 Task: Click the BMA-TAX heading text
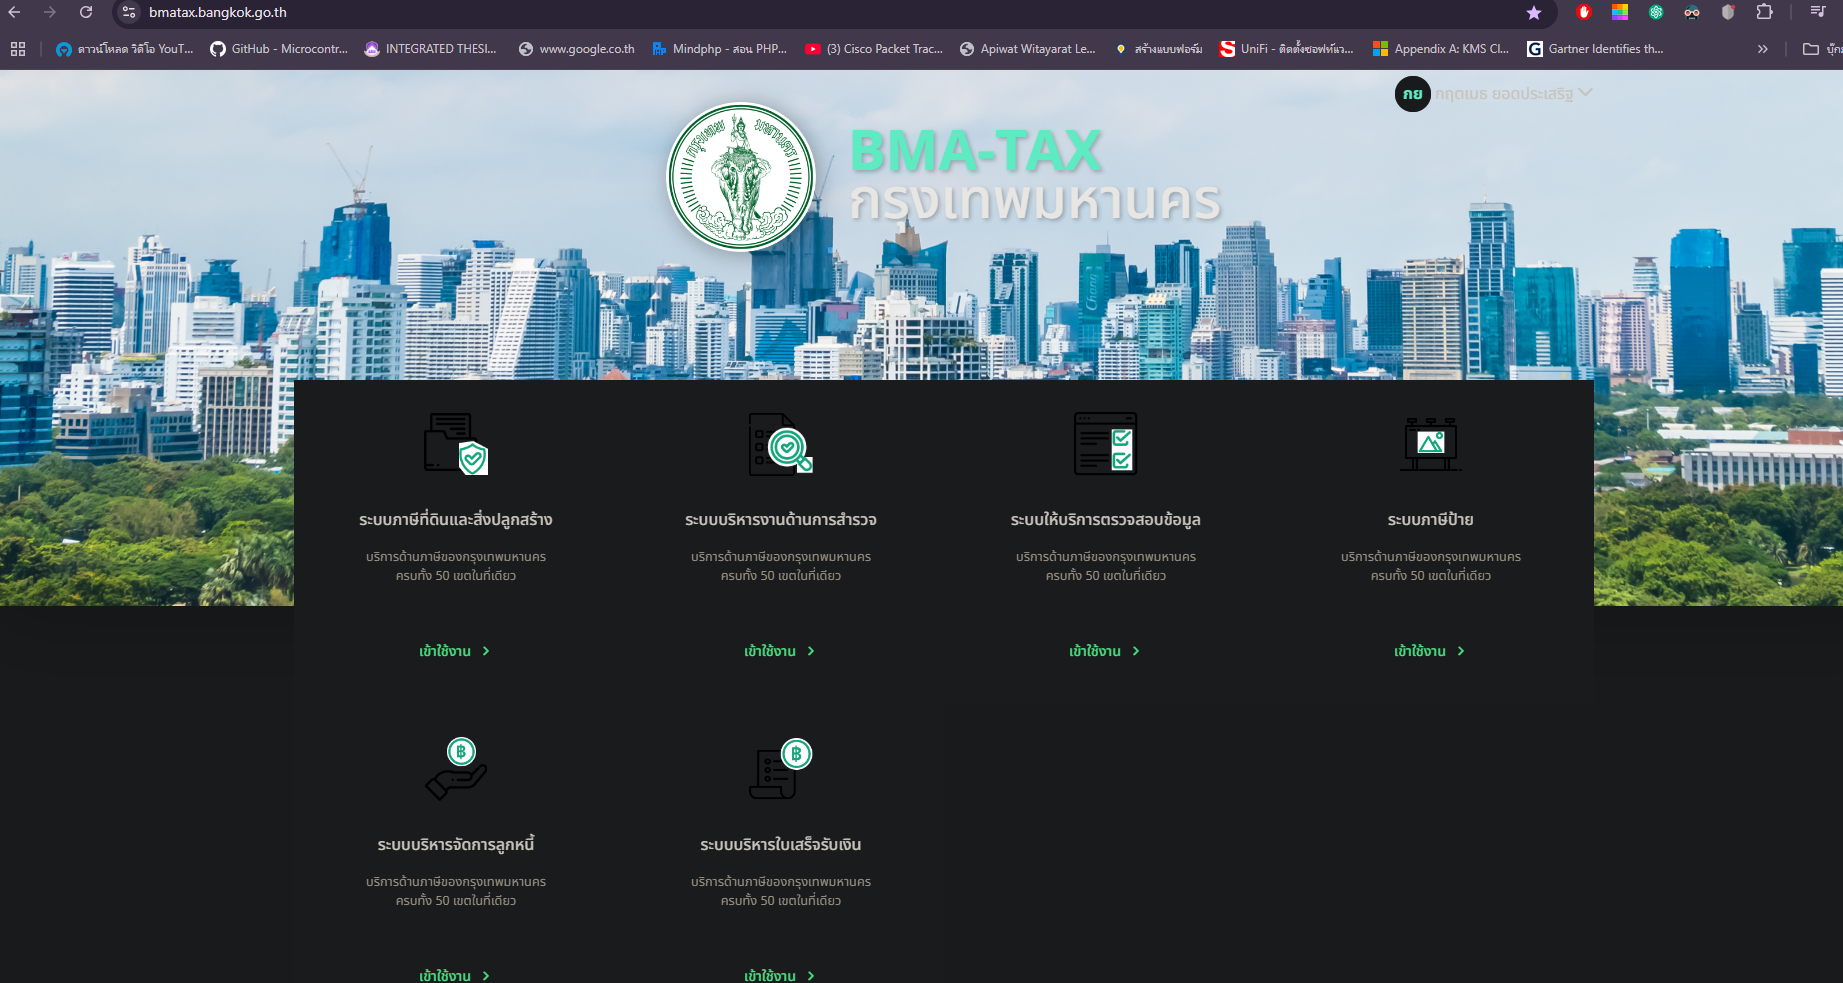(x=976, y=151)
